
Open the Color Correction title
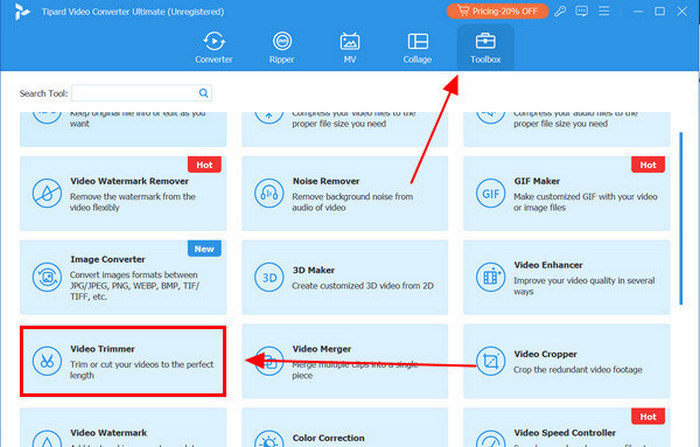tap(329, 438)
